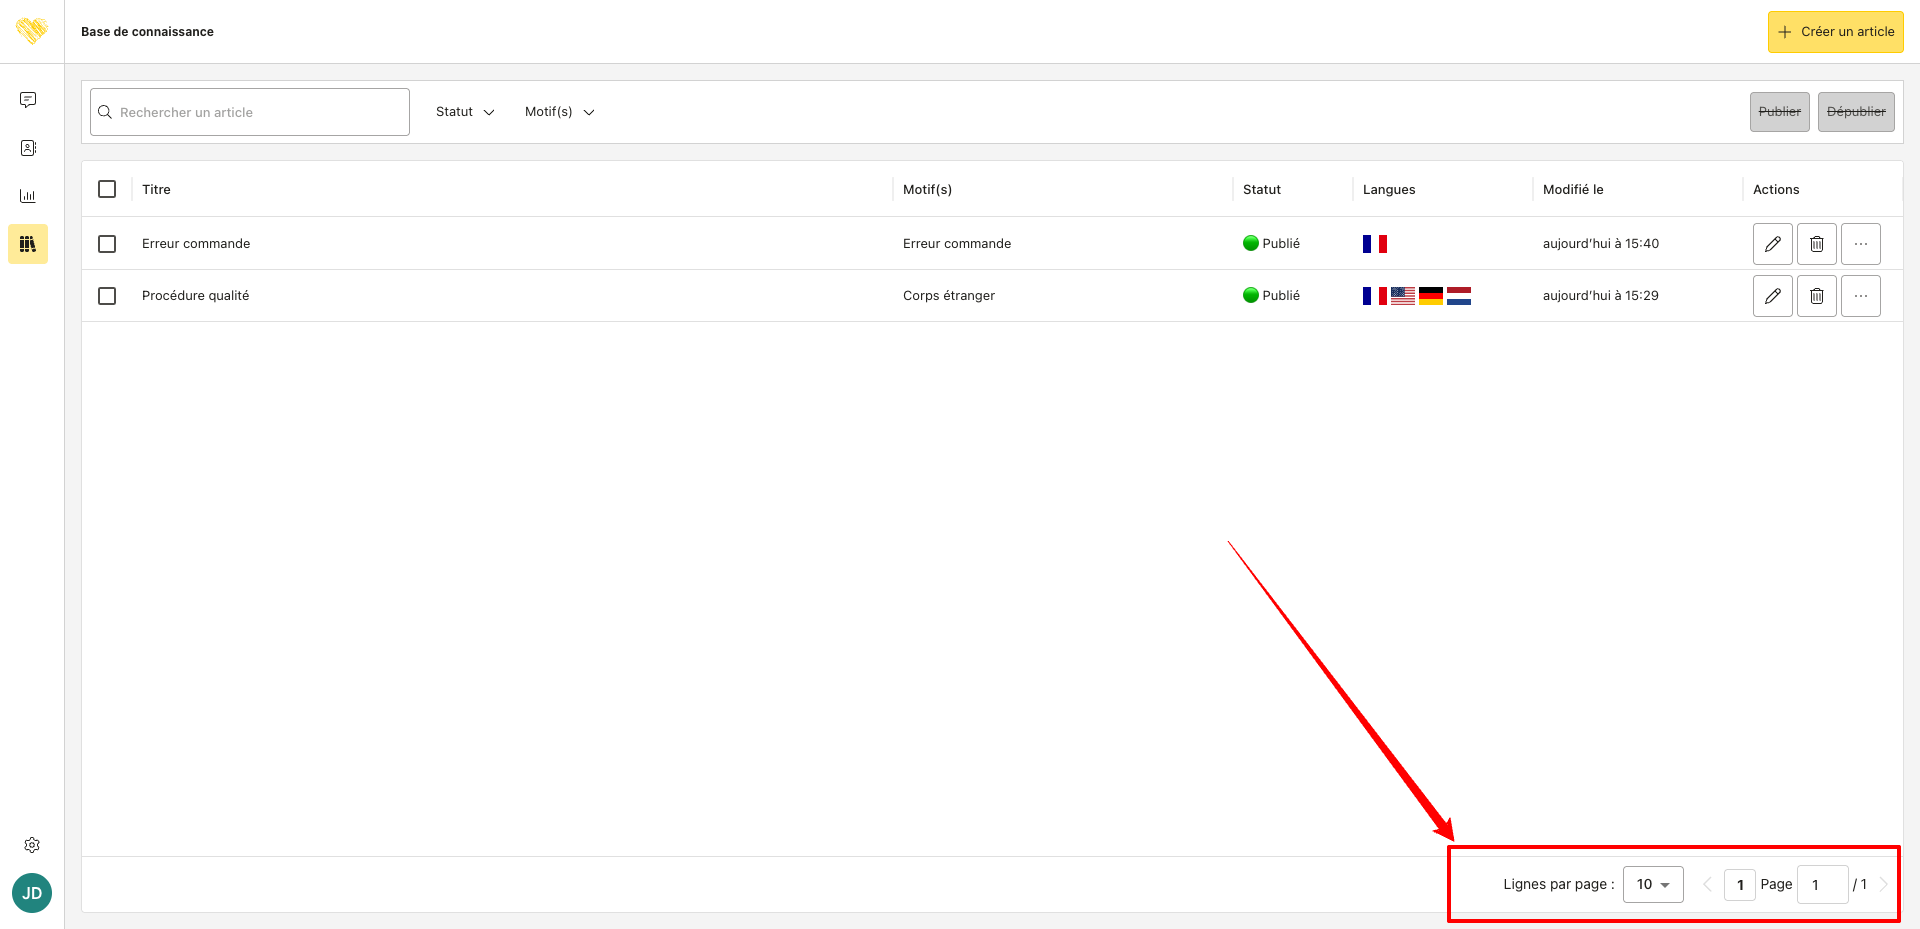The width and height of the screenshot is (1920, 929).
Task: Open more actions for Erreur commande
Action: (1860, 244)
